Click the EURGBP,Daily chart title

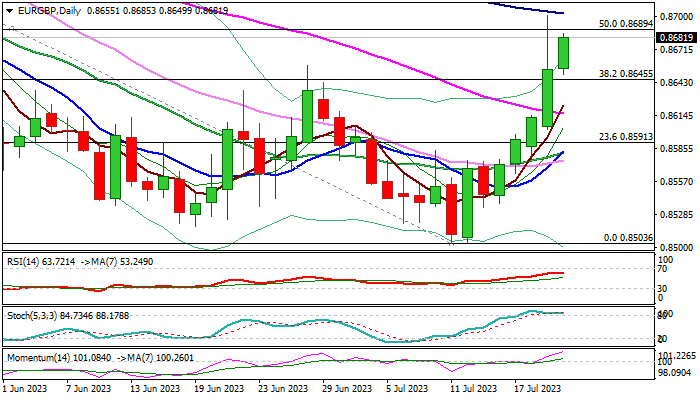point(47,9)
